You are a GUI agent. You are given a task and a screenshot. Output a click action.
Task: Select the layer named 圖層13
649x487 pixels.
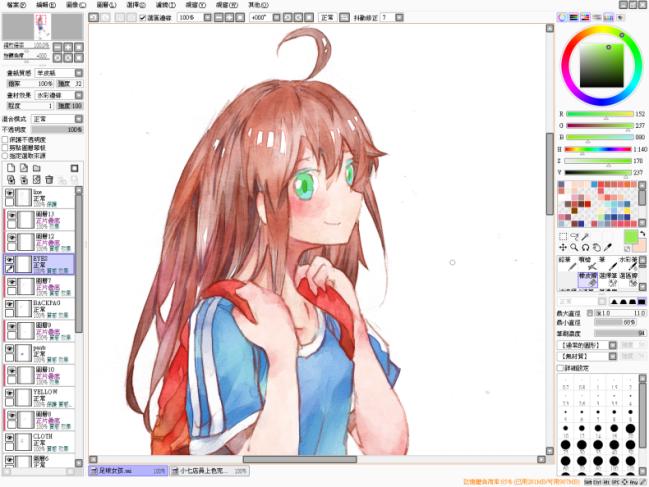coord(39,220)
